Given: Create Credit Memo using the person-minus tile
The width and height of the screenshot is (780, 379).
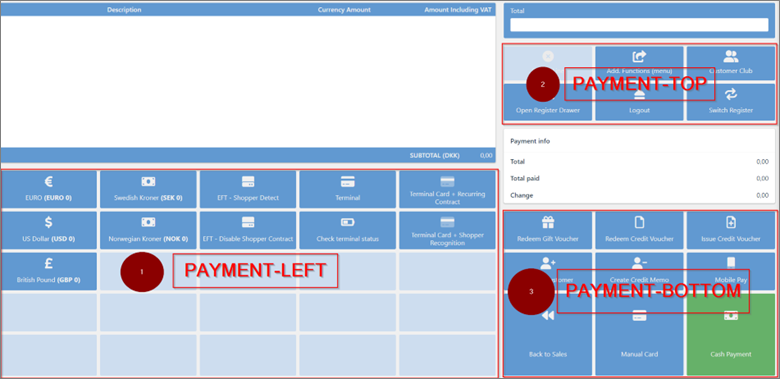Looking at the screenshot, I should [x=639, y=271].
